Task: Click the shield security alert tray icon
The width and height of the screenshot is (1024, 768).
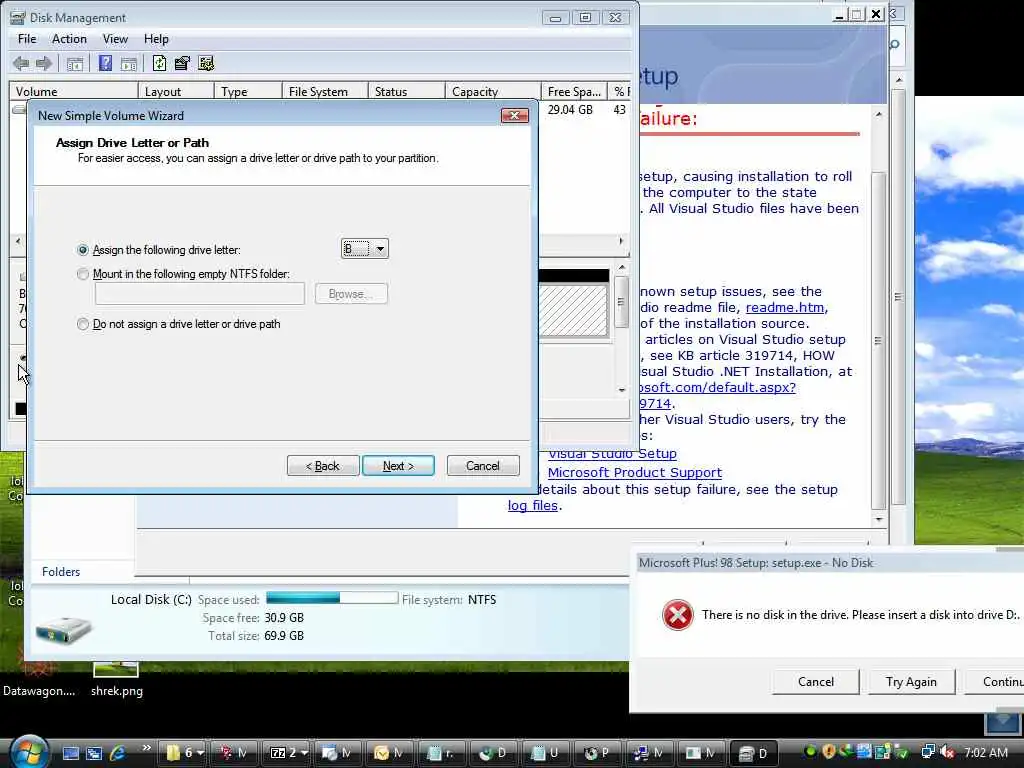Action: (x=829, y=752)
